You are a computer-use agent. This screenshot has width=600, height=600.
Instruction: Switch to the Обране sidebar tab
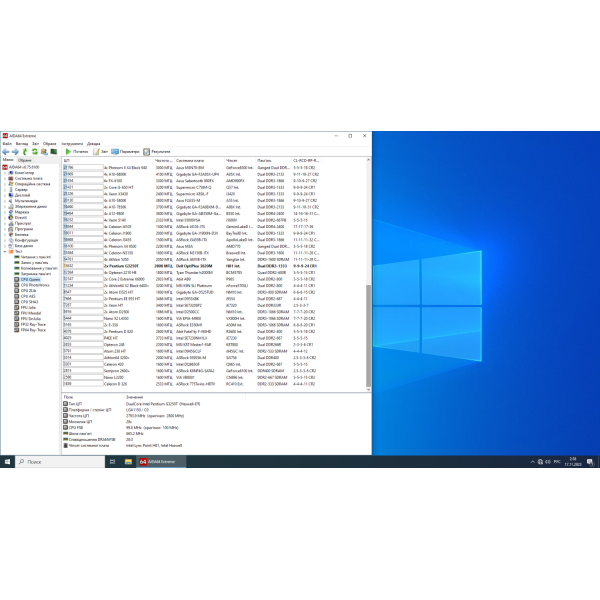pos(24,160)
